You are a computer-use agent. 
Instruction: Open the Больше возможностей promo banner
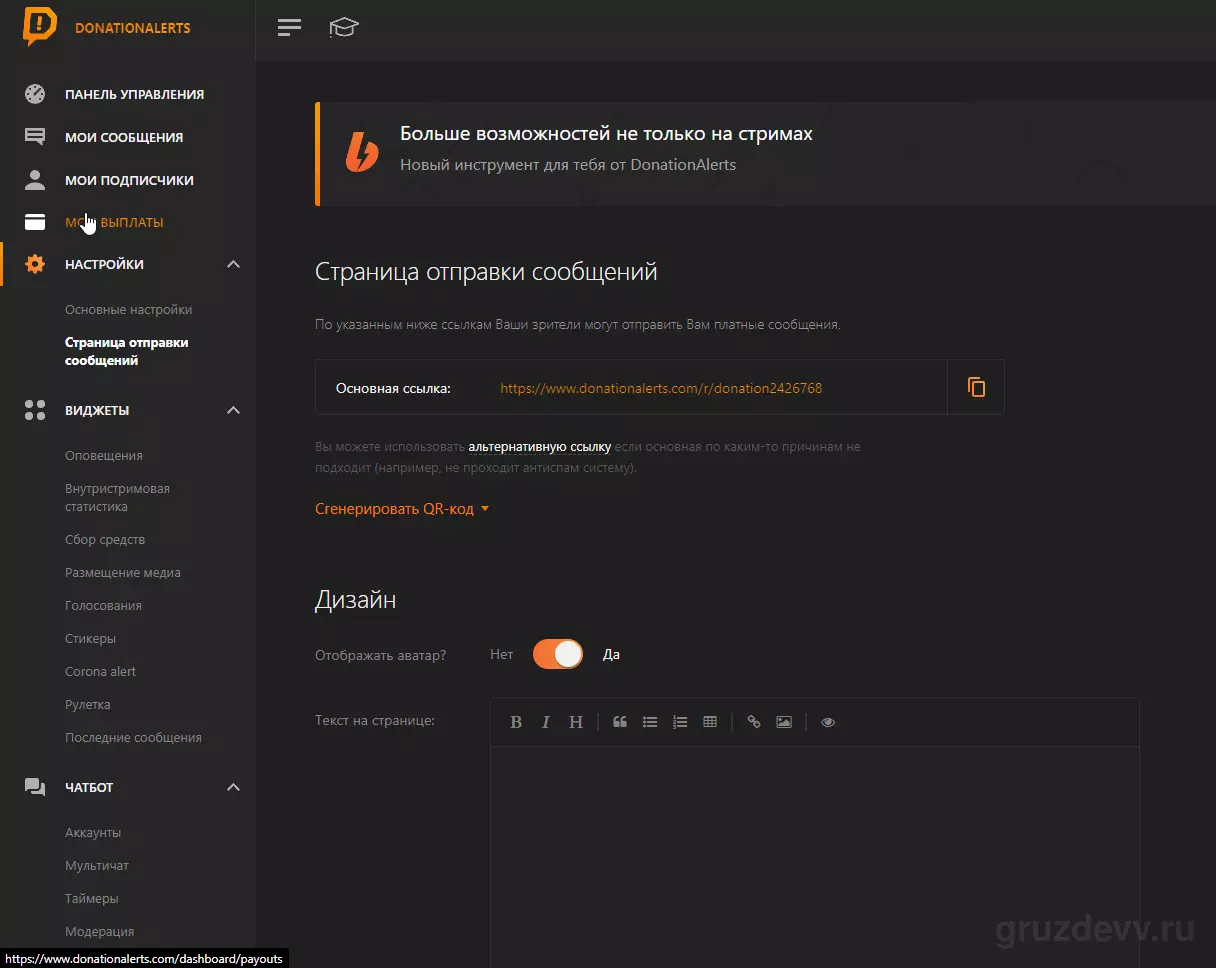coord(765,153)
